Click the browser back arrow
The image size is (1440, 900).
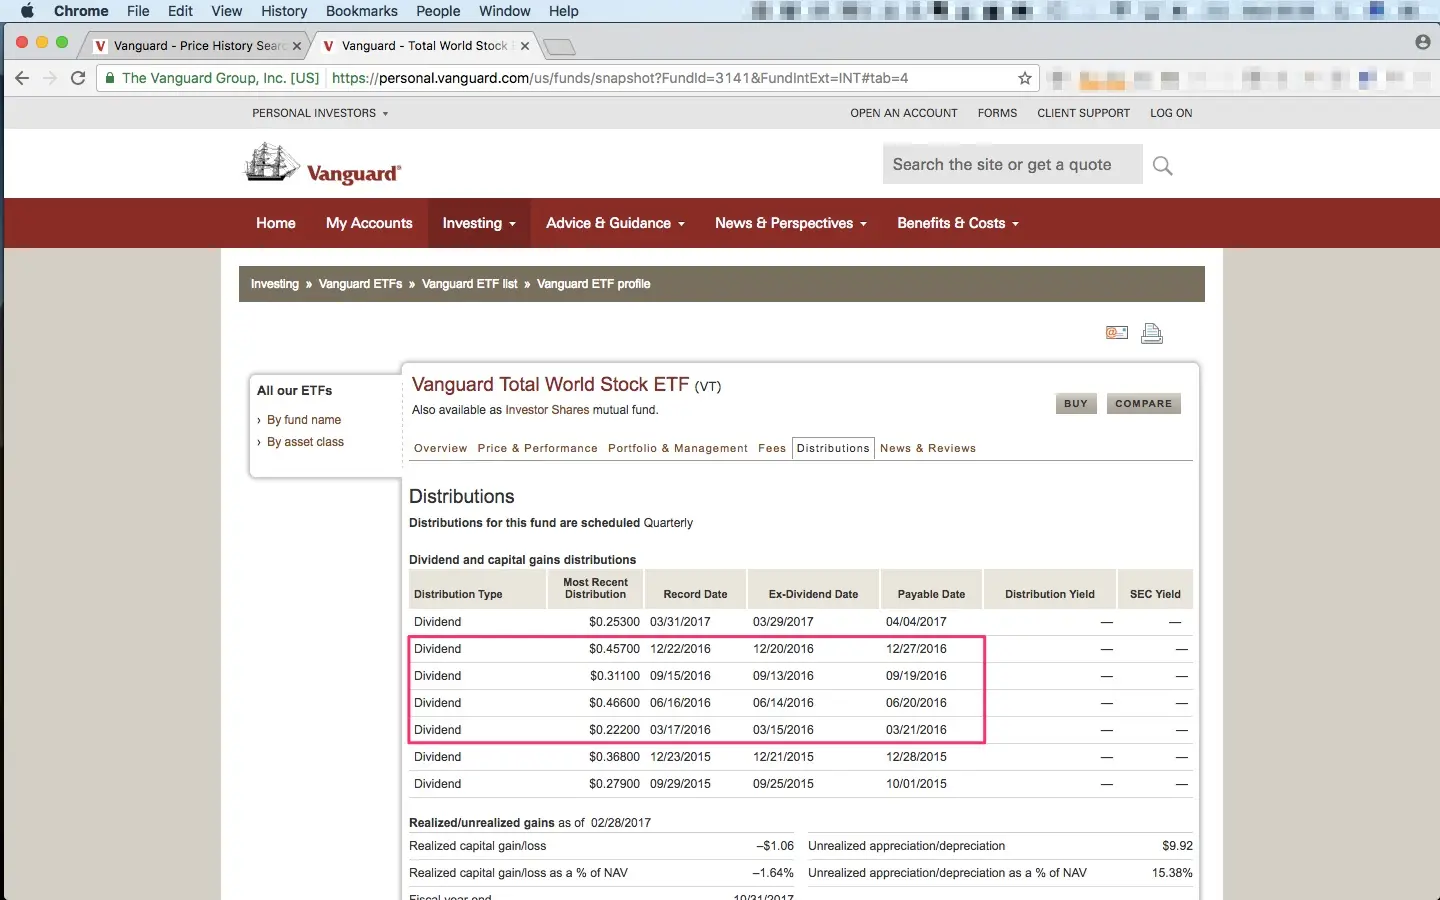pyautogui.click(x=22, y=78)
